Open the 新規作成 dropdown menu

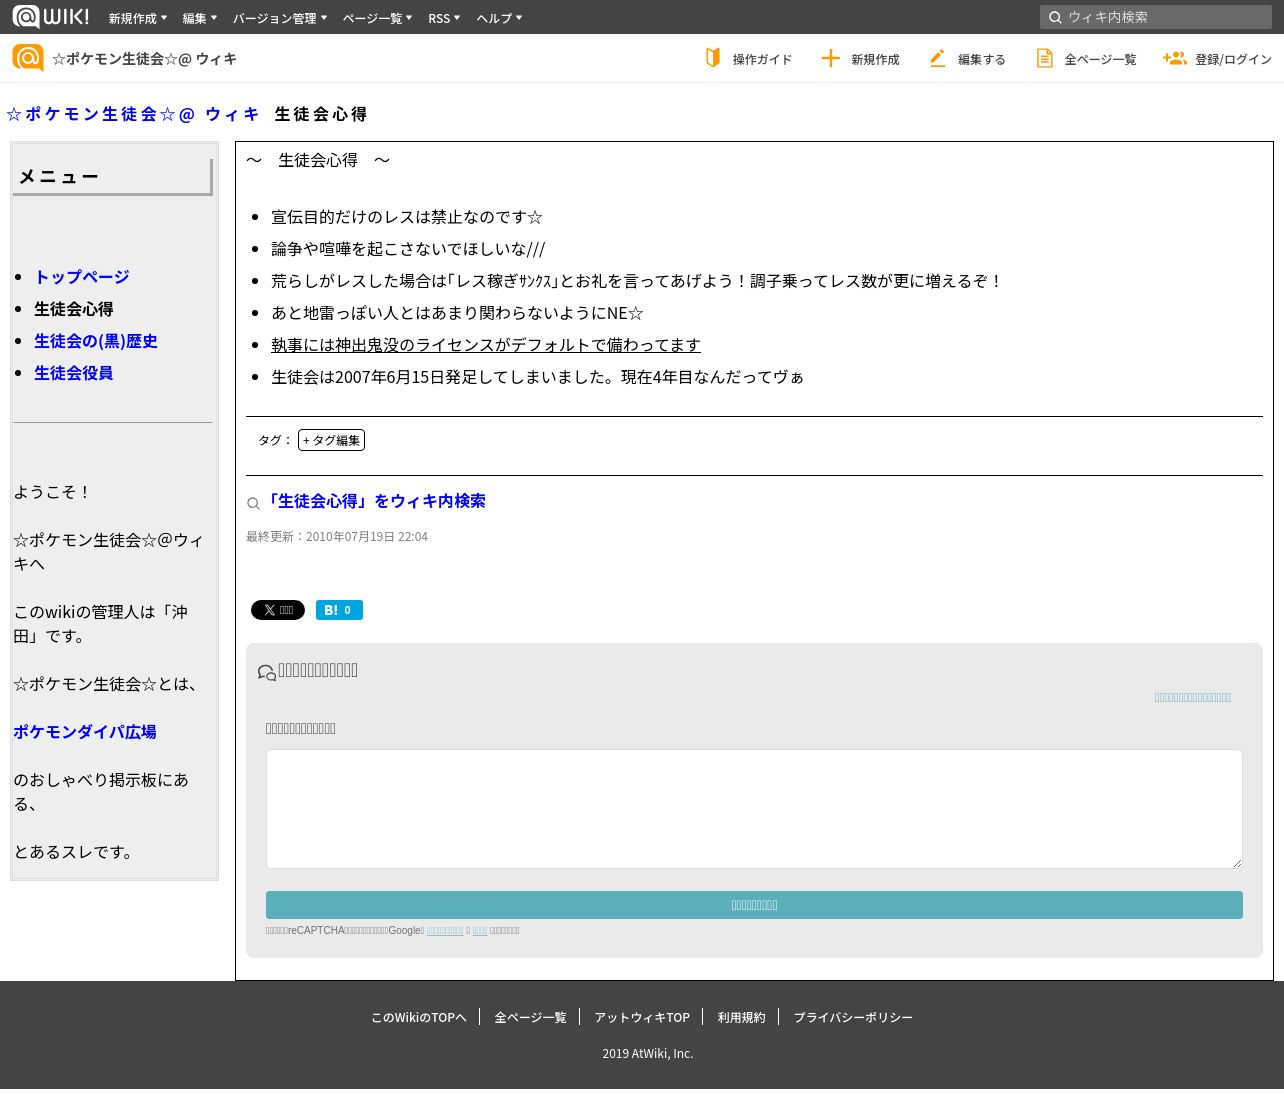137,18
